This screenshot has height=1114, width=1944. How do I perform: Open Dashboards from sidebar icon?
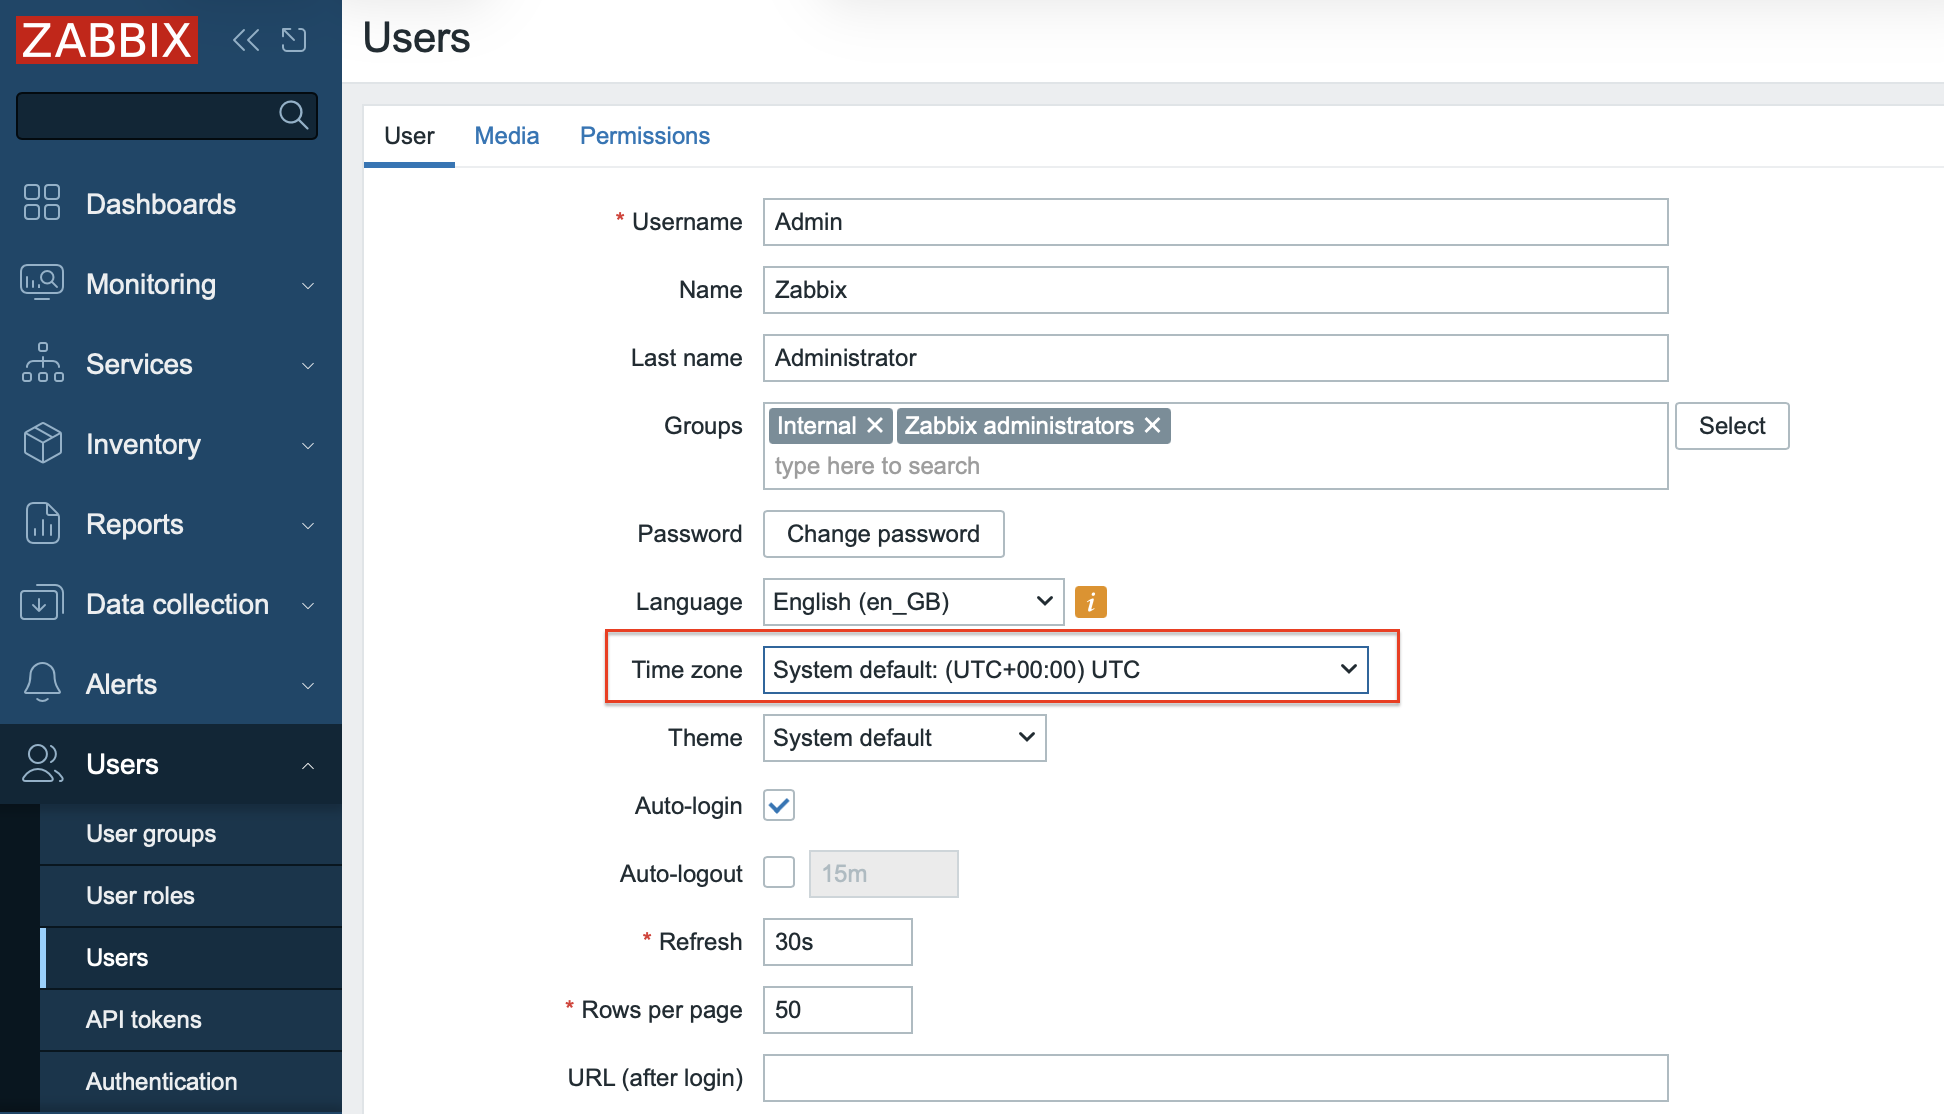(42, 203)
